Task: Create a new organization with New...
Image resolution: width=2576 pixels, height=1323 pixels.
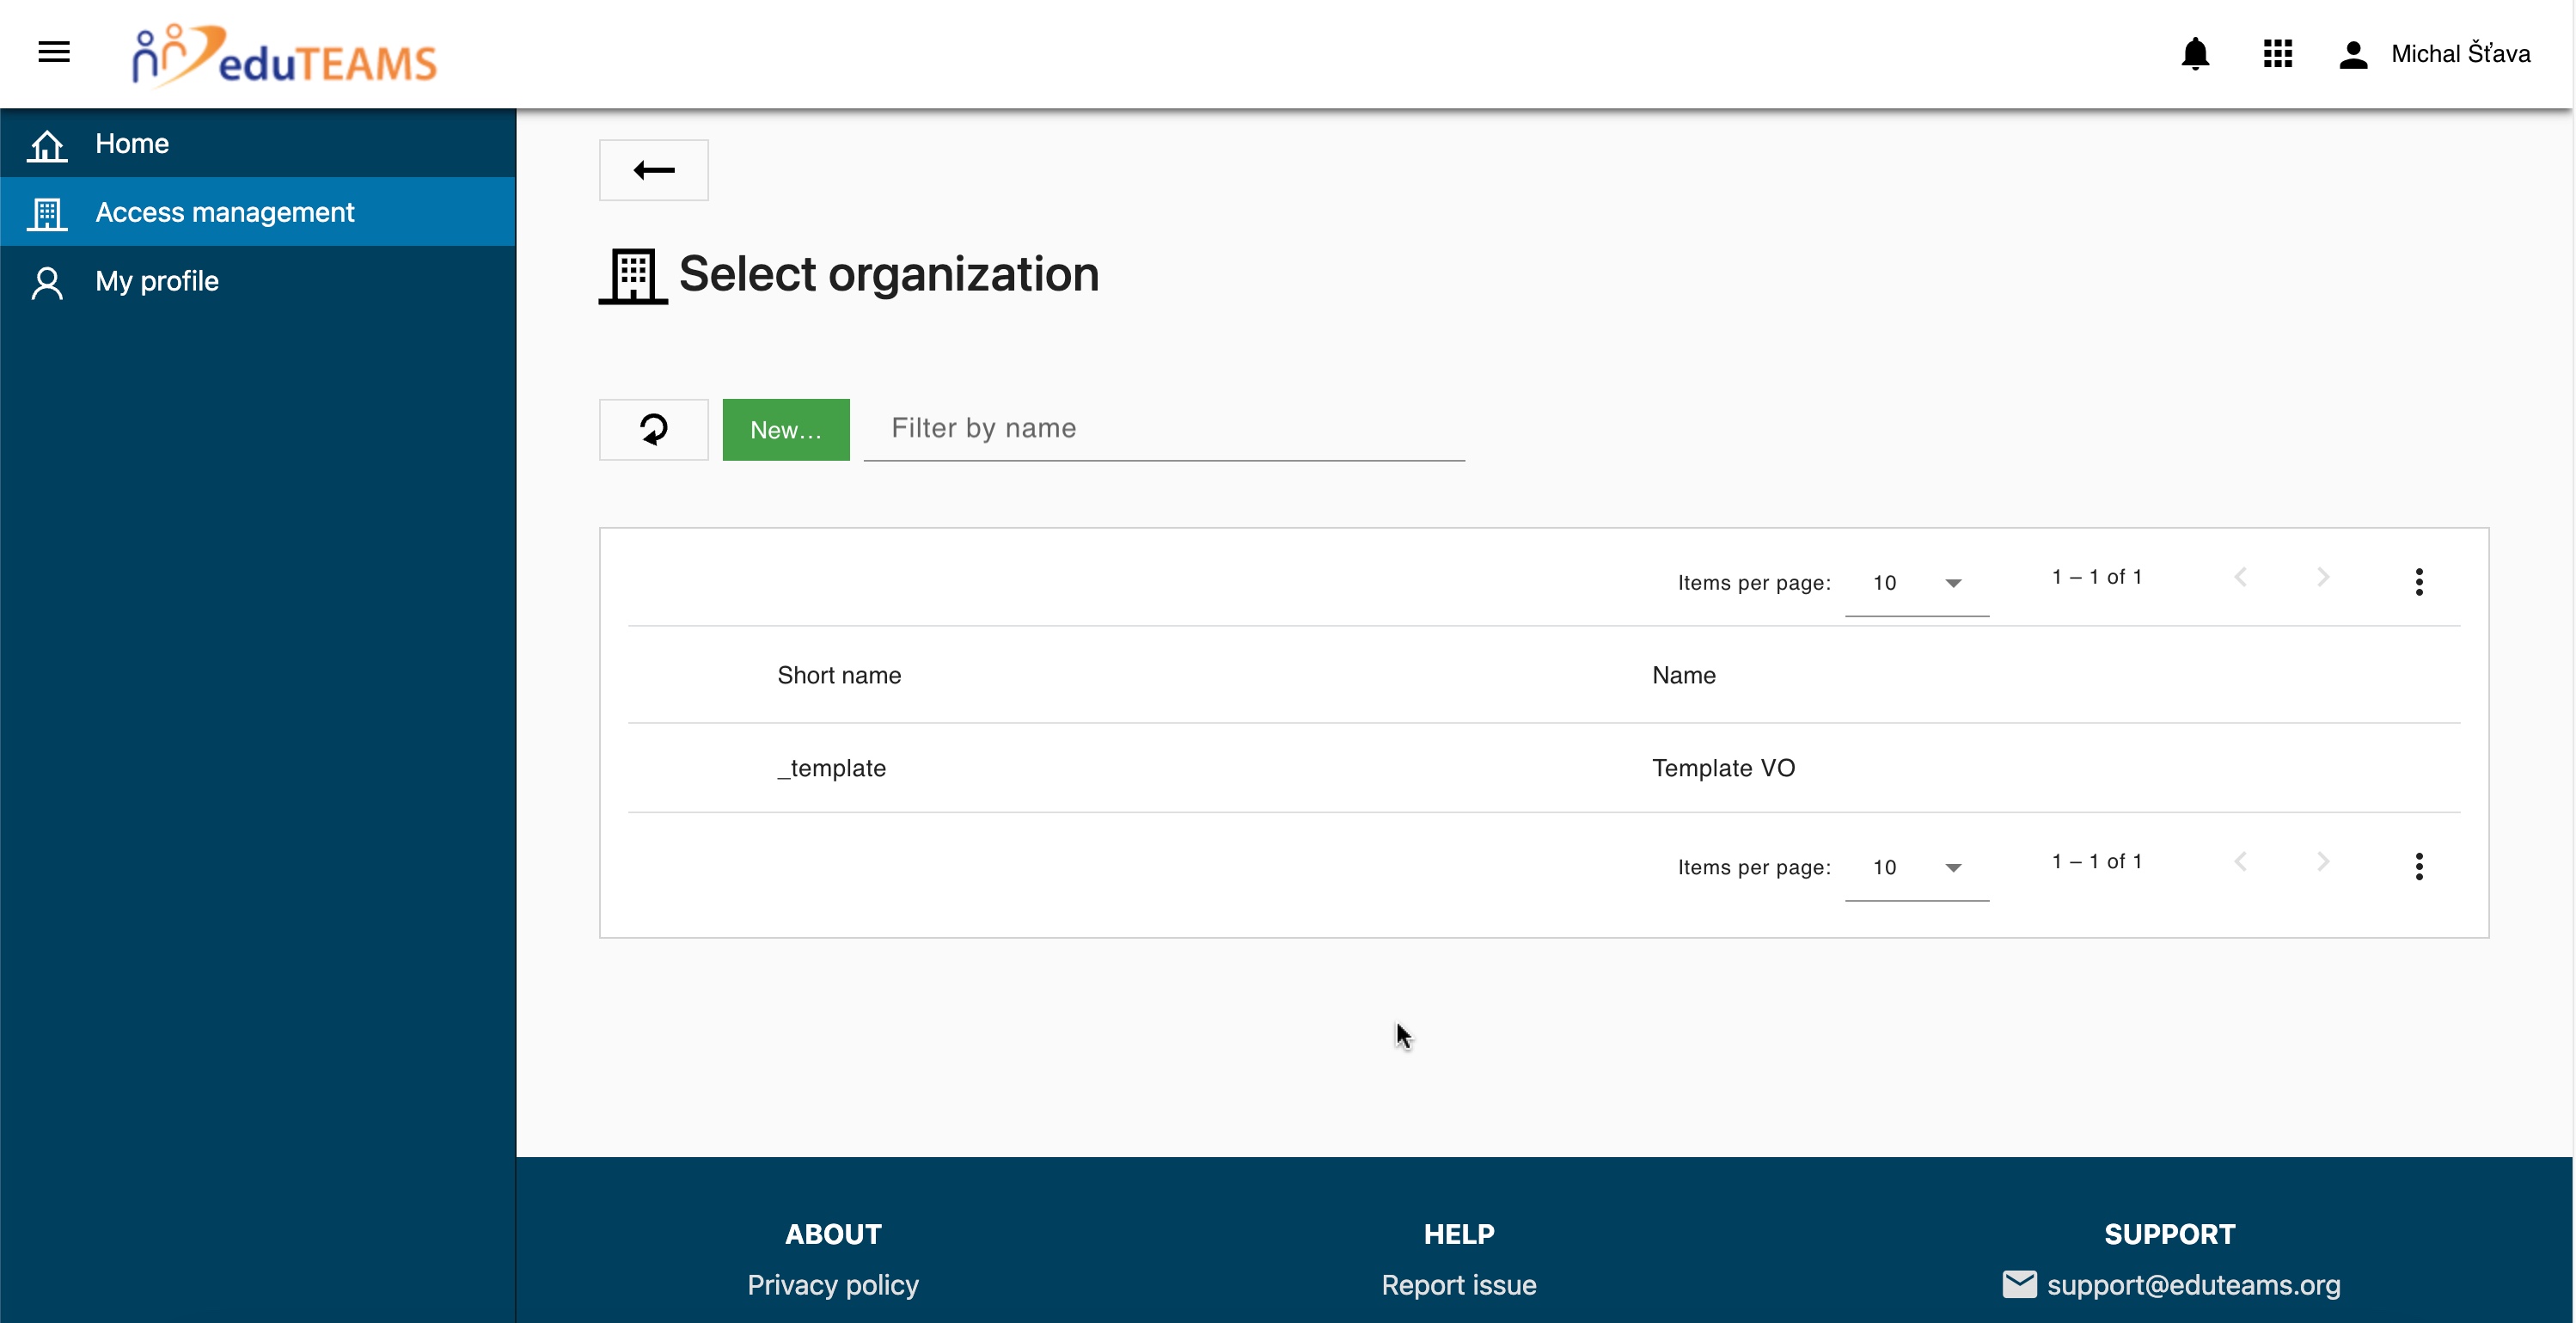Action: pos(786,430)
